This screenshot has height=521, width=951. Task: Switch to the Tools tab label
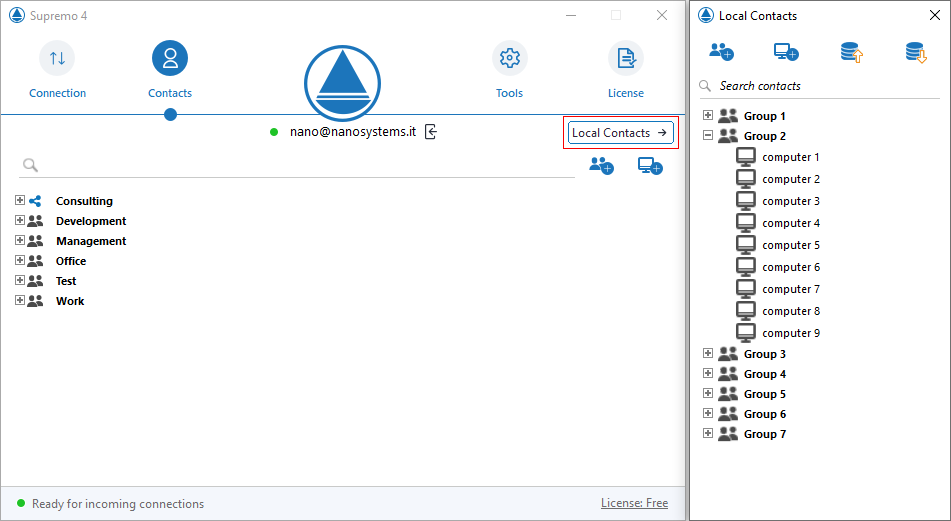[509, 93]
